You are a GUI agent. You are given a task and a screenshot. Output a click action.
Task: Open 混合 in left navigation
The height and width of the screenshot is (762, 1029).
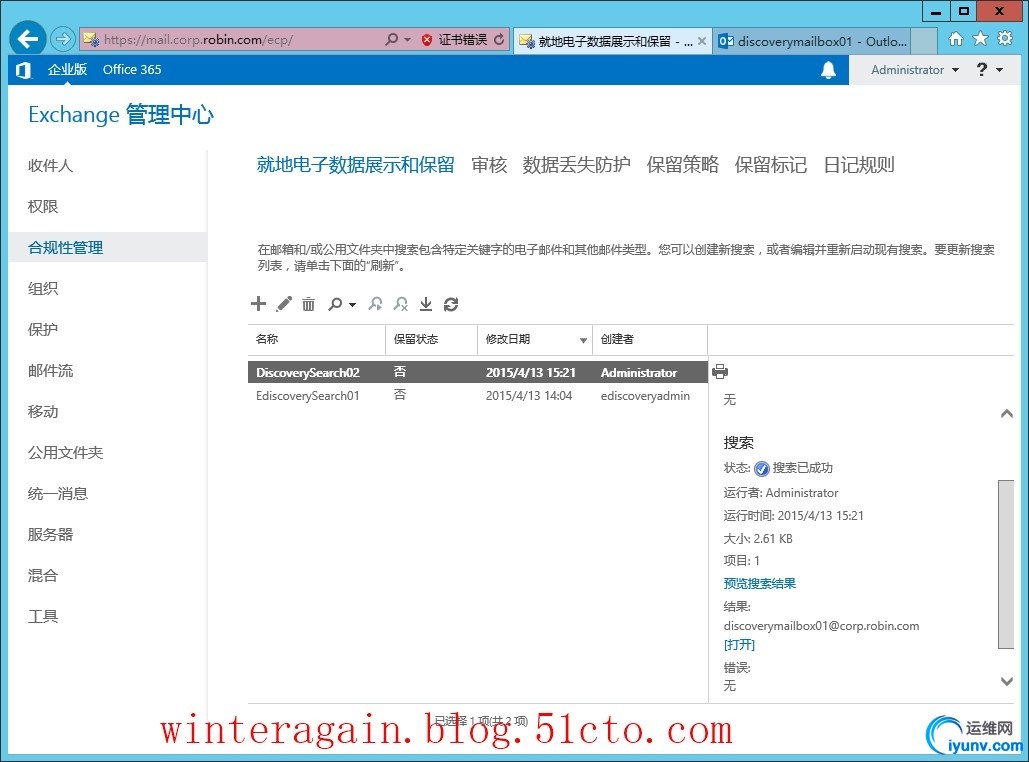(43, 576)
